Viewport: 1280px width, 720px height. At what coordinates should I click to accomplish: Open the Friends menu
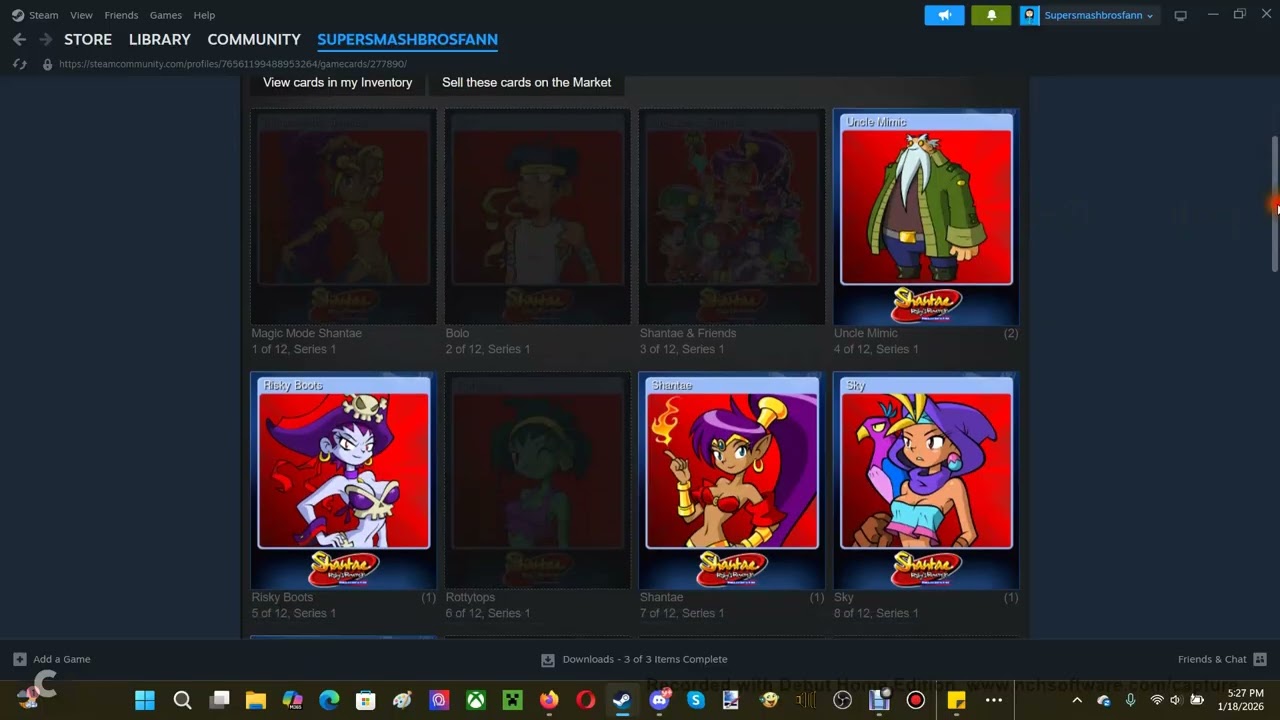pyautogui.click(x=121, y=15)
